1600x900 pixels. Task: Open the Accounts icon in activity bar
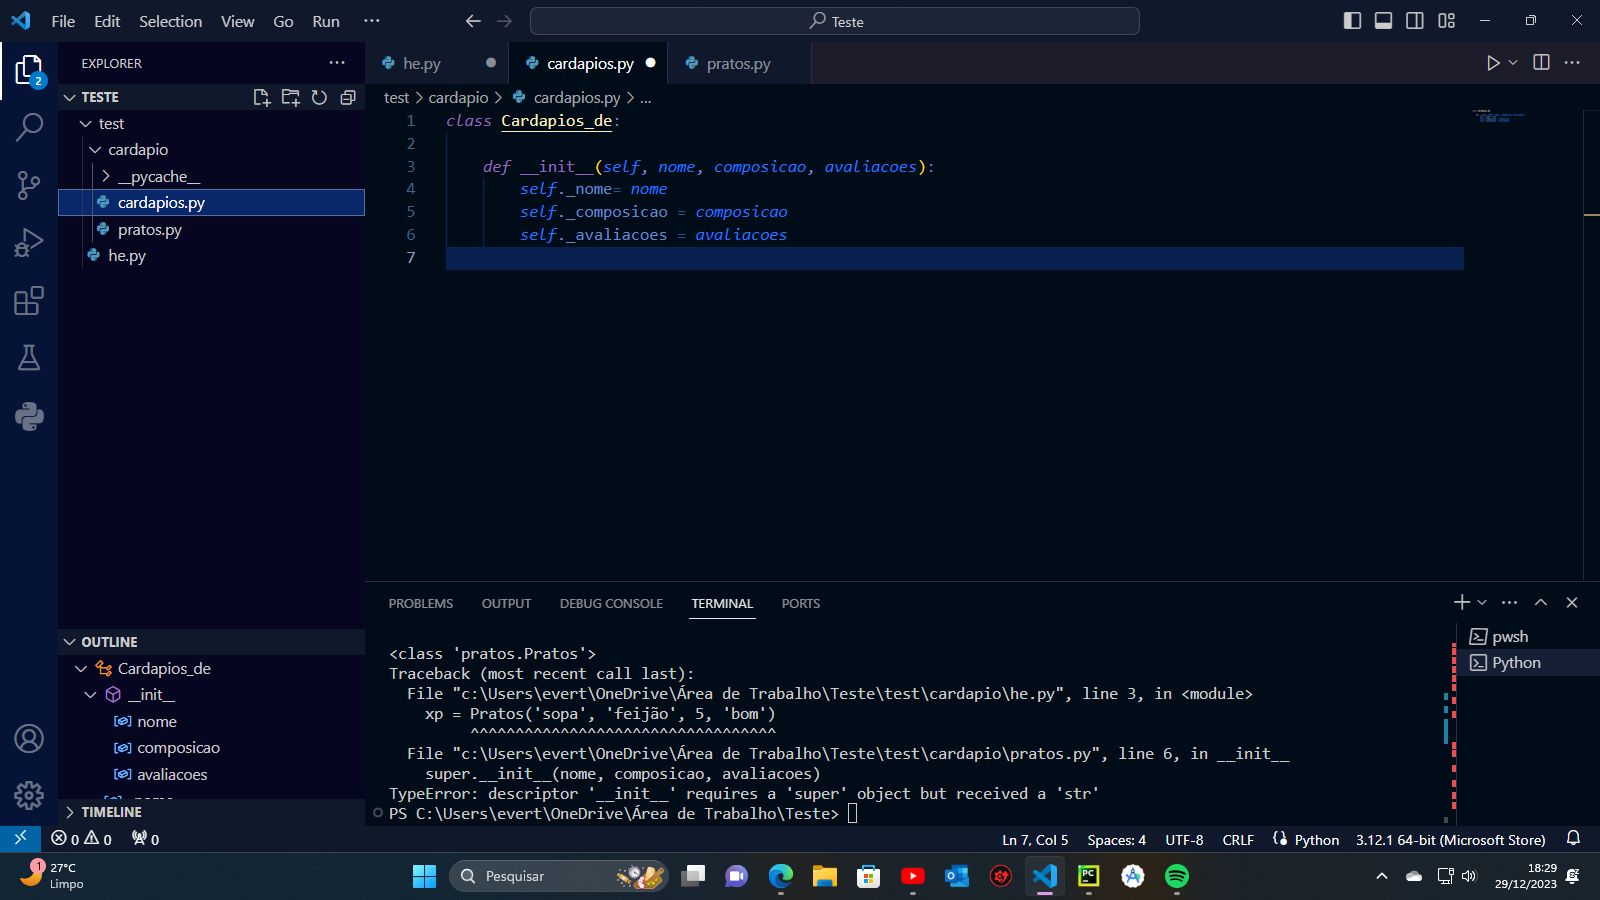click(x=29, y=739)
